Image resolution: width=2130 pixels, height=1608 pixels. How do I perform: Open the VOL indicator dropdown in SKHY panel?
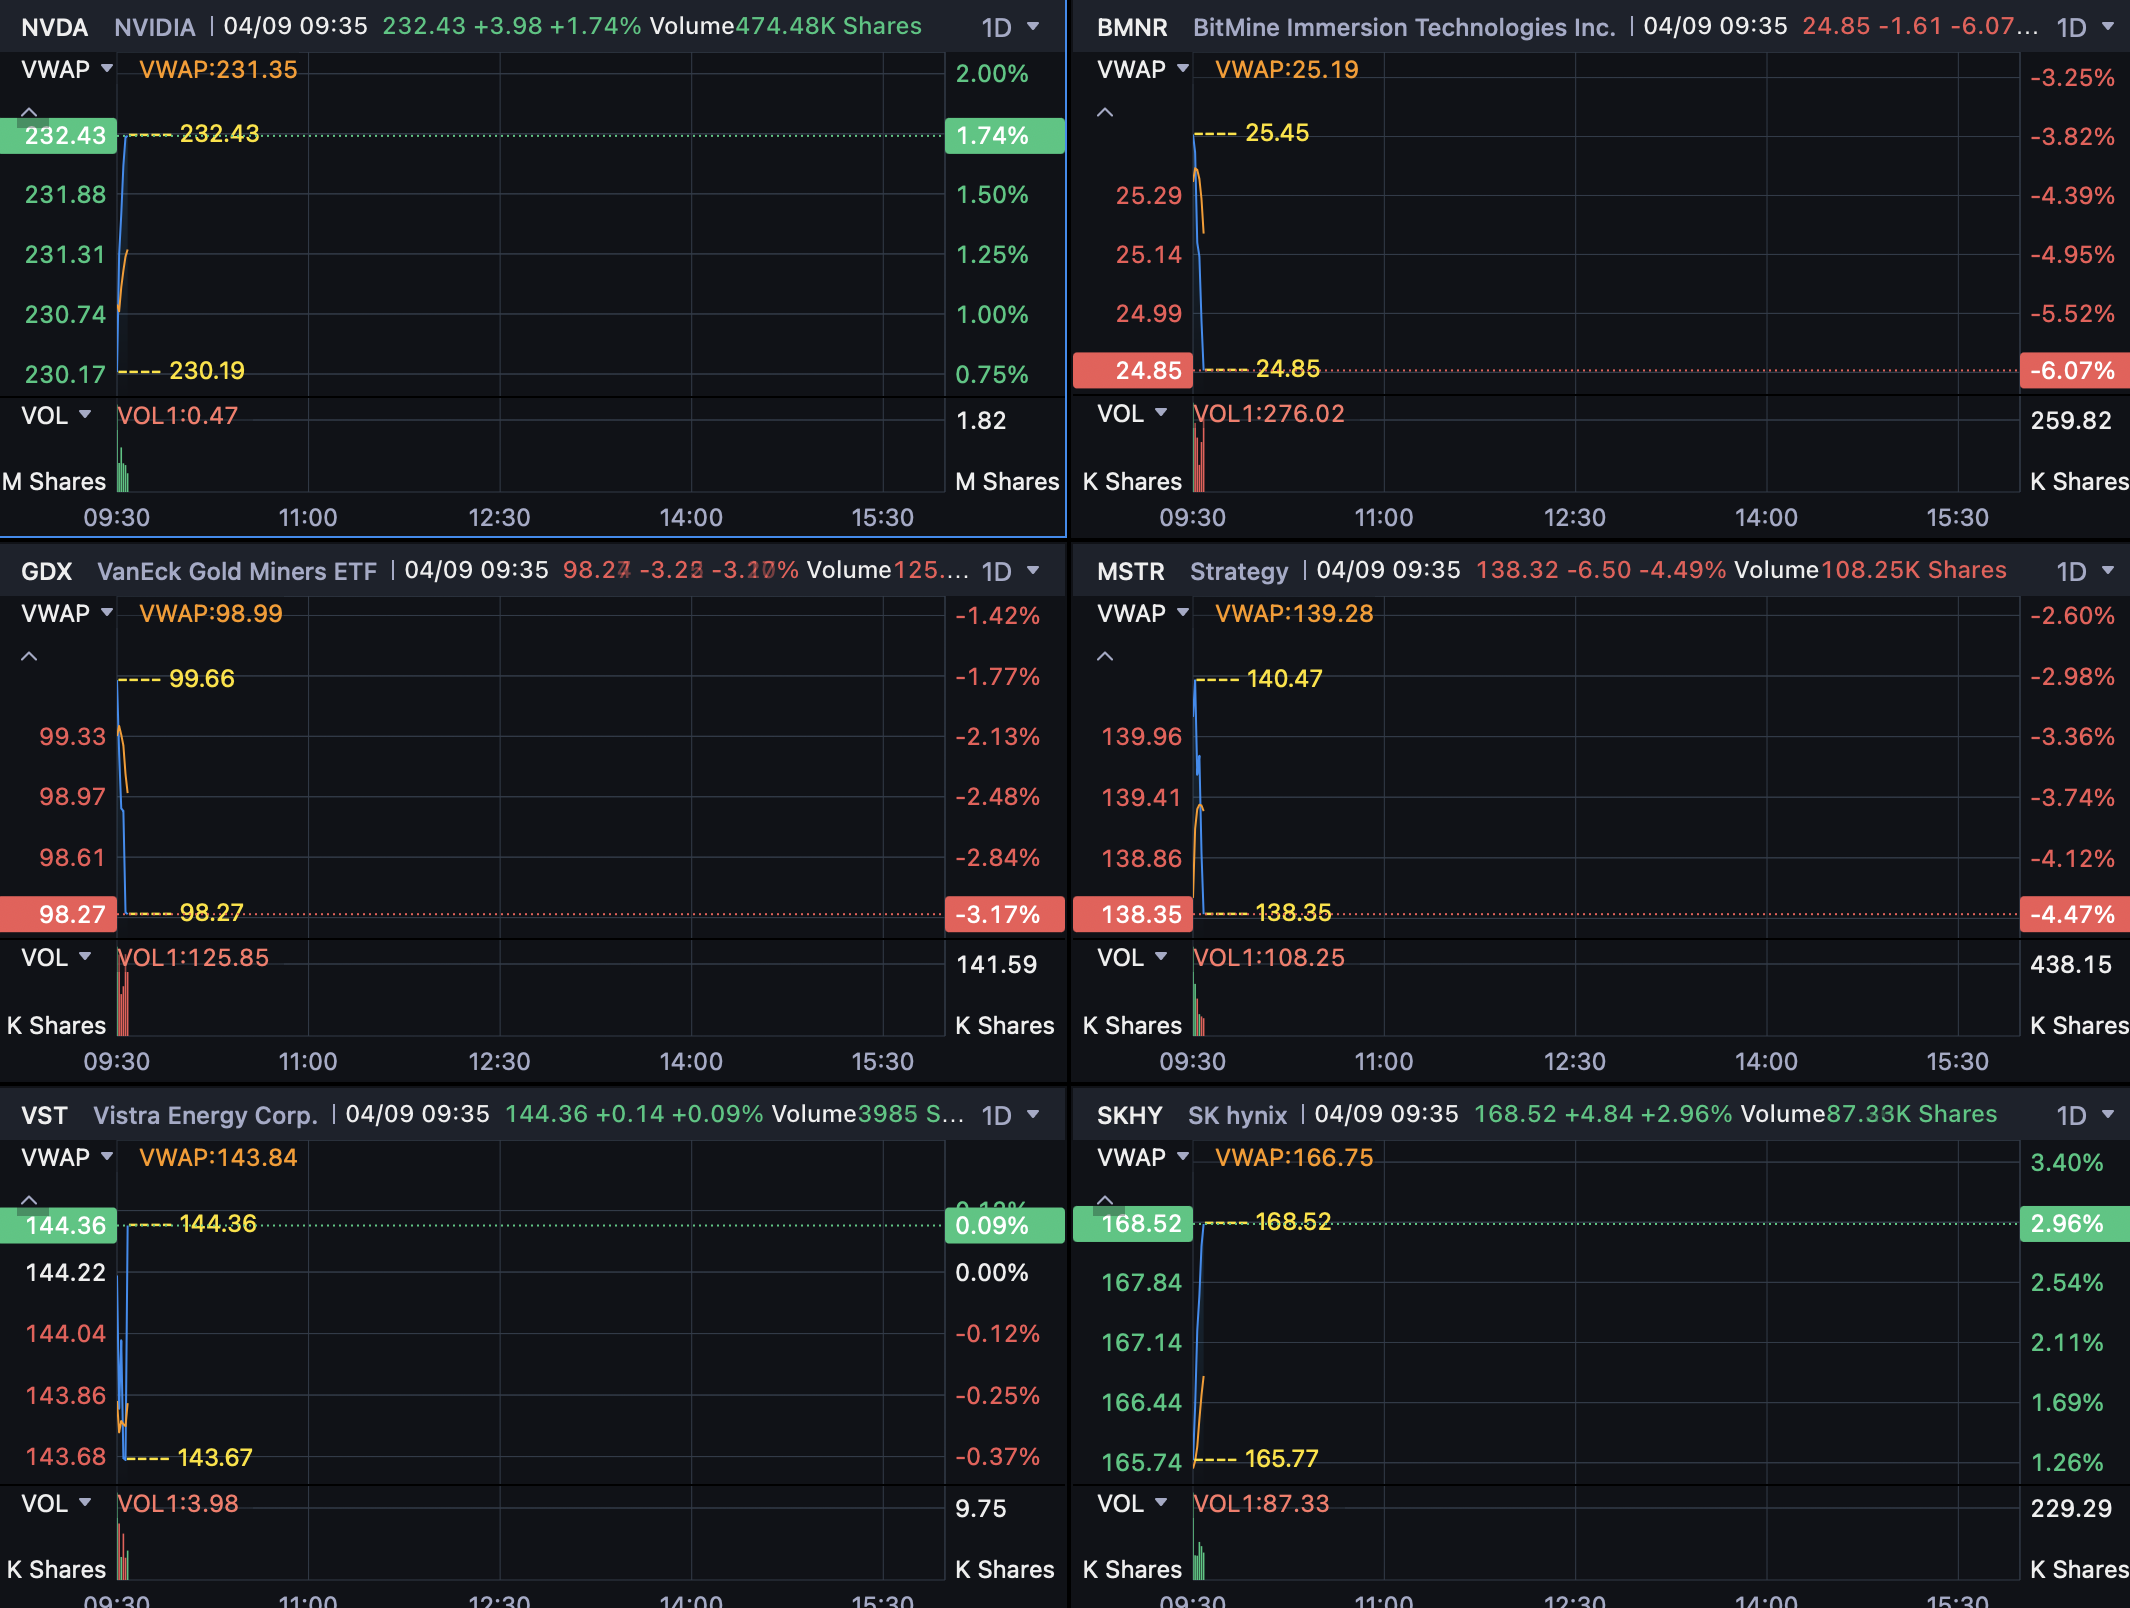(1132, 1503)
